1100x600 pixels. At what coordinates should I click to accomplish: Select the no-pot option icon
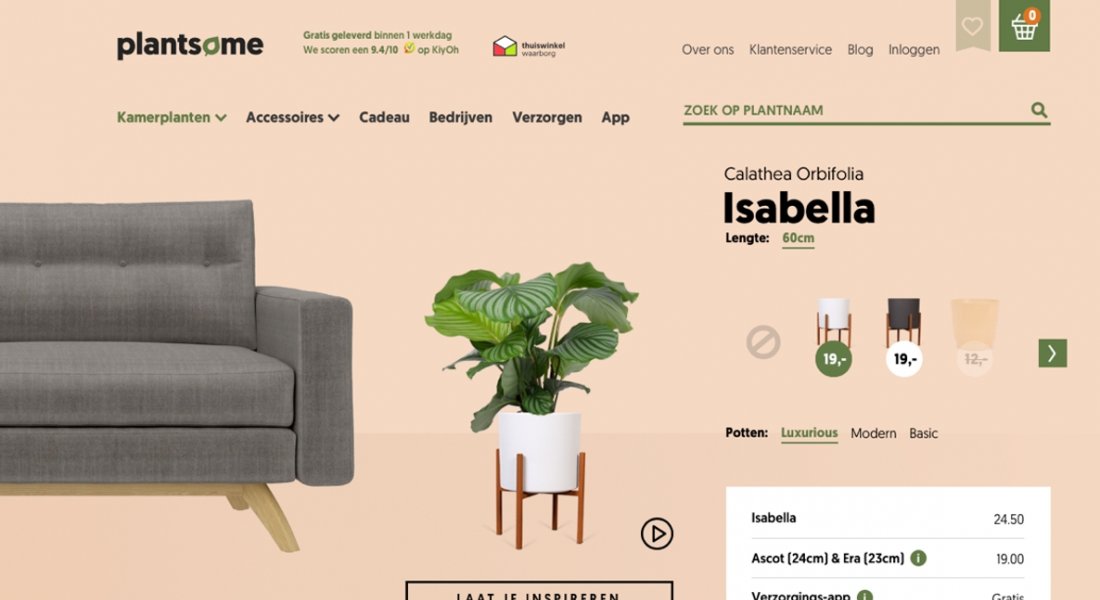pyautogui.click(x=763, y=342)
